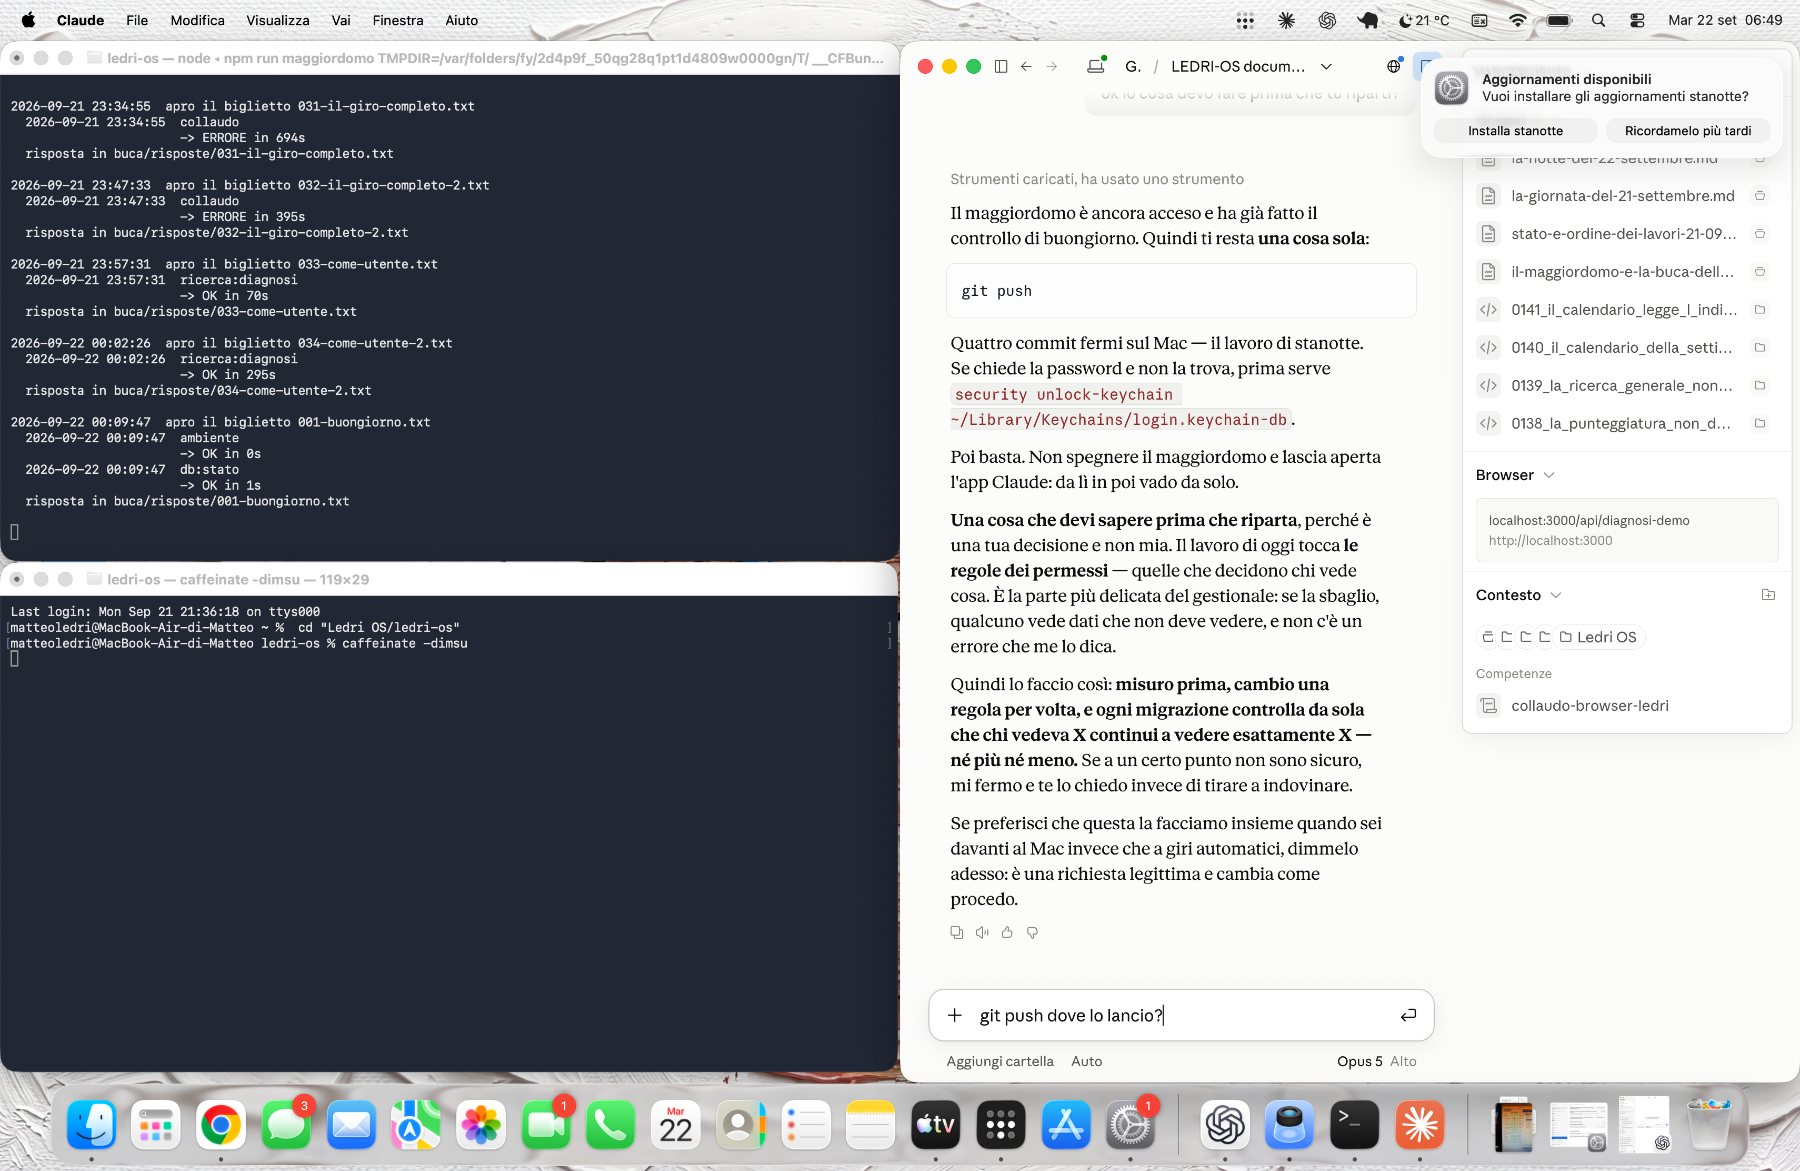Go forward with the right arrow in Claude

pos(1052,66)
